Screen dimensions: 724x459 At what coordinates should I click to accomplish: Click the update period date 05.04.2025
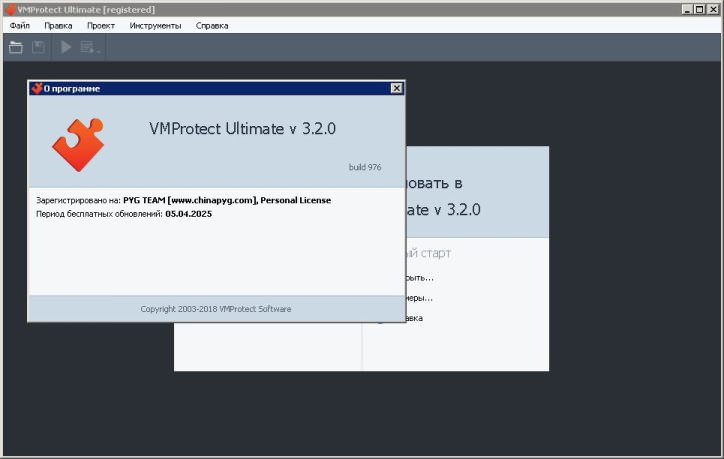(188, 214)
